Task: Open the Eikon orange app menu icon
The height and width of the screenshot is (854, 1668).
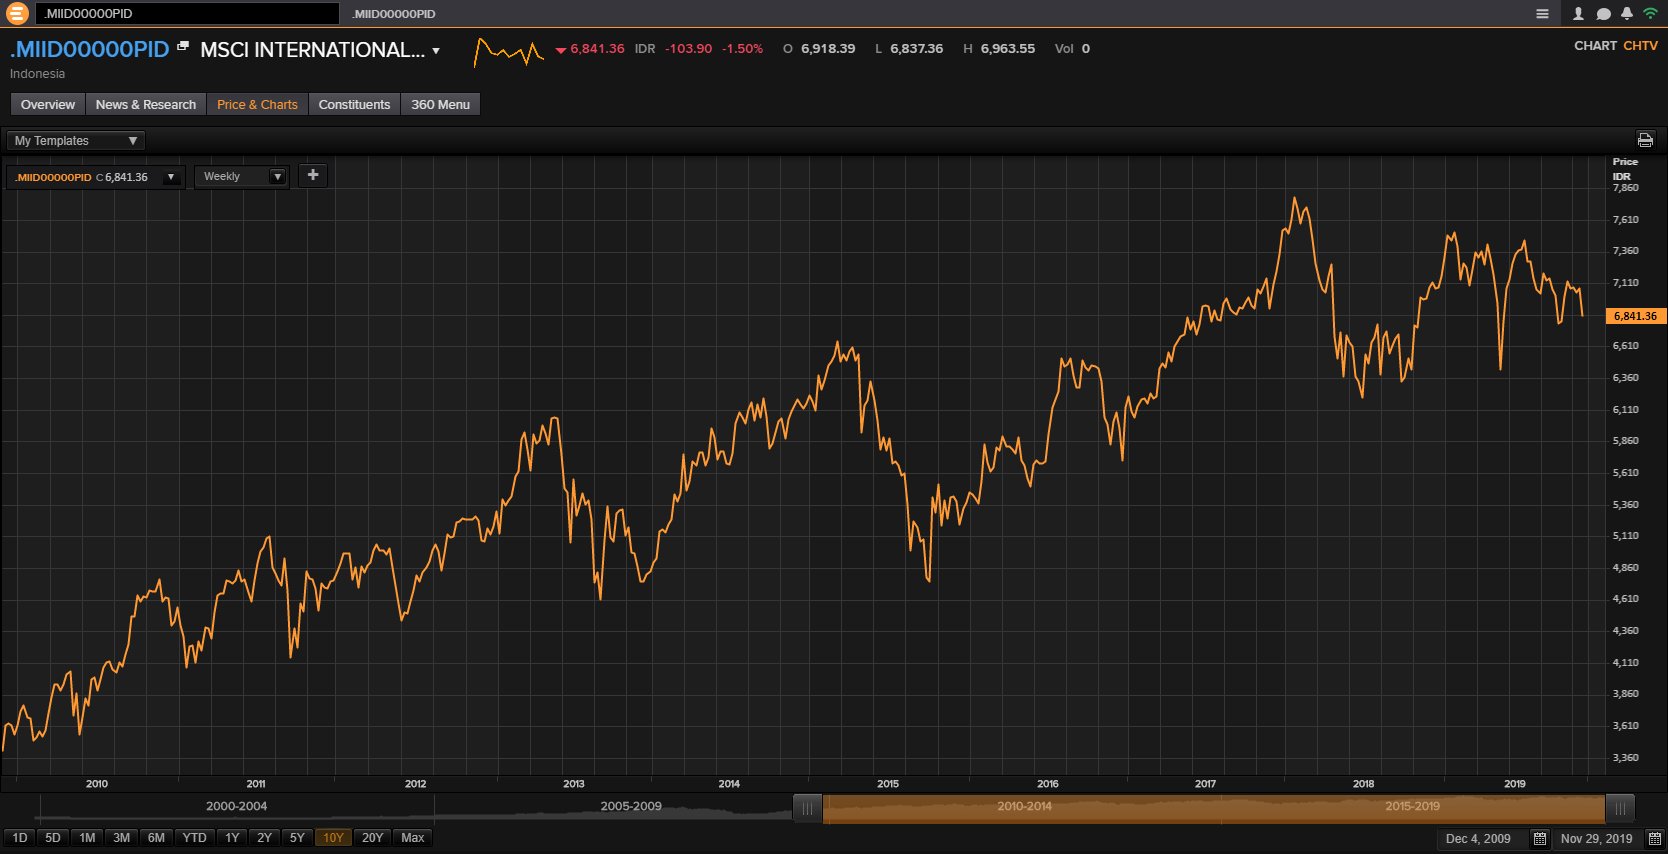Action: point(17,13)
